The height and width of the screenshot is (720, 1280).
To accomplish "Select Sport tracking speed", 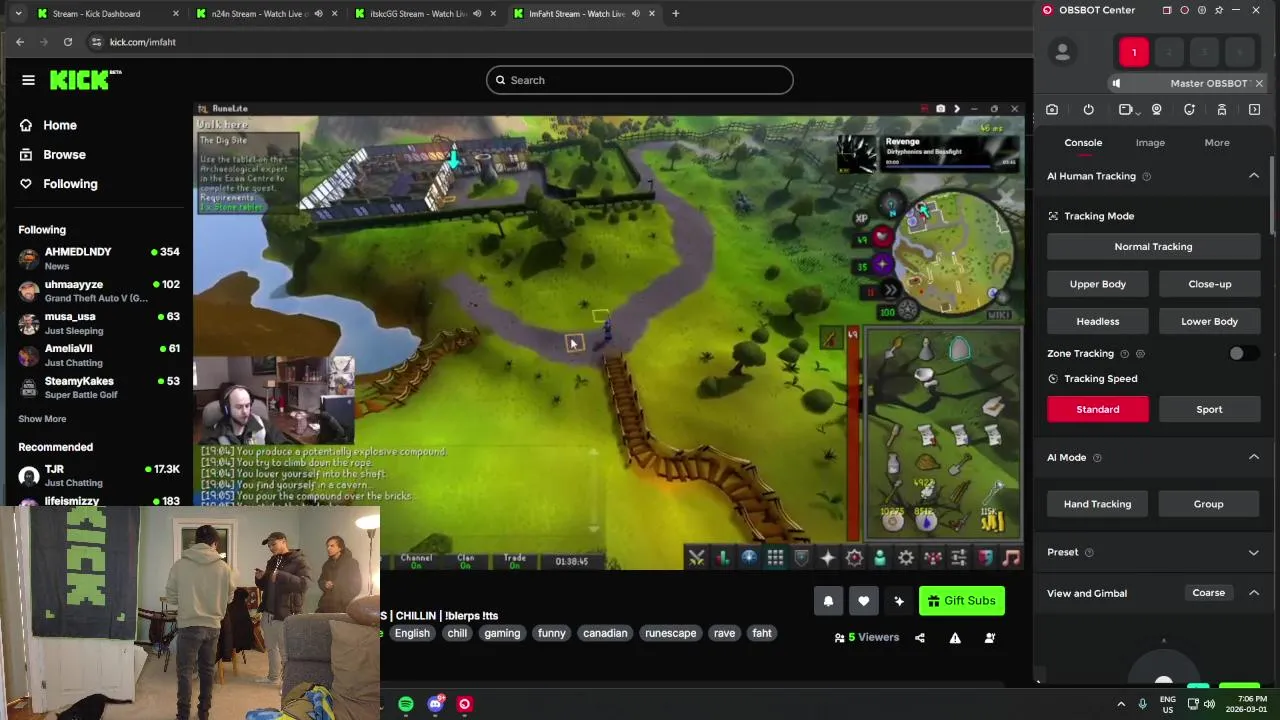I will pyautogui.click(x=1209, y=409).
